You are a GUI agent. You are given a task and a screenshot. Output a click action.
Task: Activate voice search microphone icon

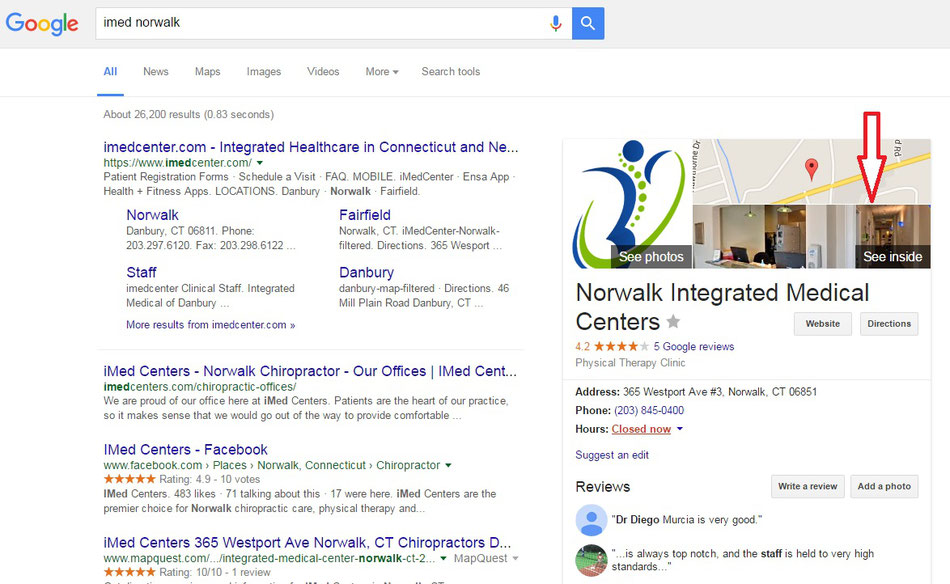(555, 24)
